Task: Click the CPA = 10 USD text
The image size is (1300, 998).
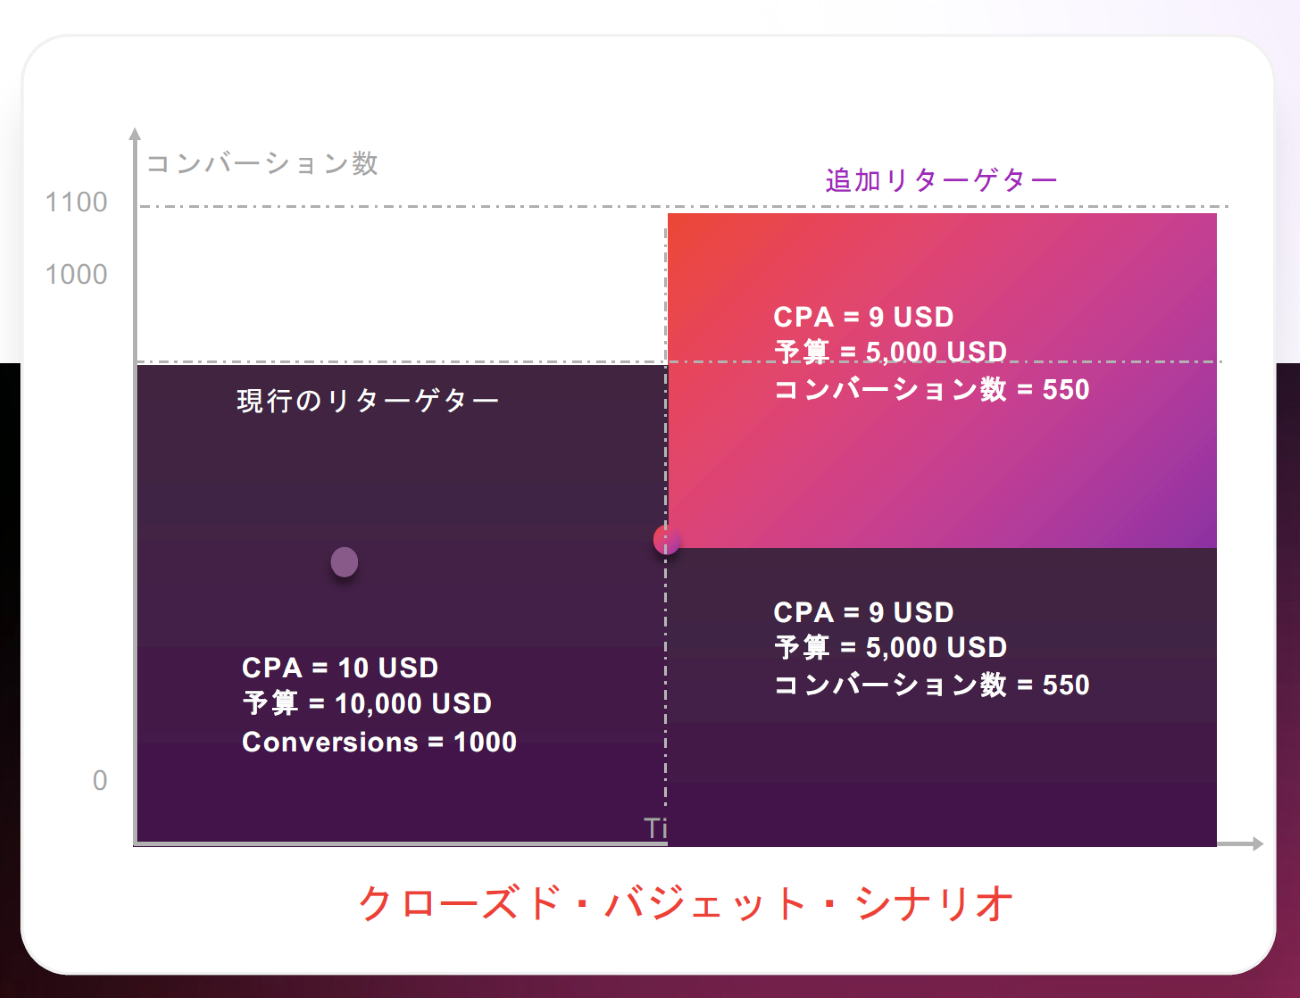Action: pyautogui.click(x=340, y=668)
